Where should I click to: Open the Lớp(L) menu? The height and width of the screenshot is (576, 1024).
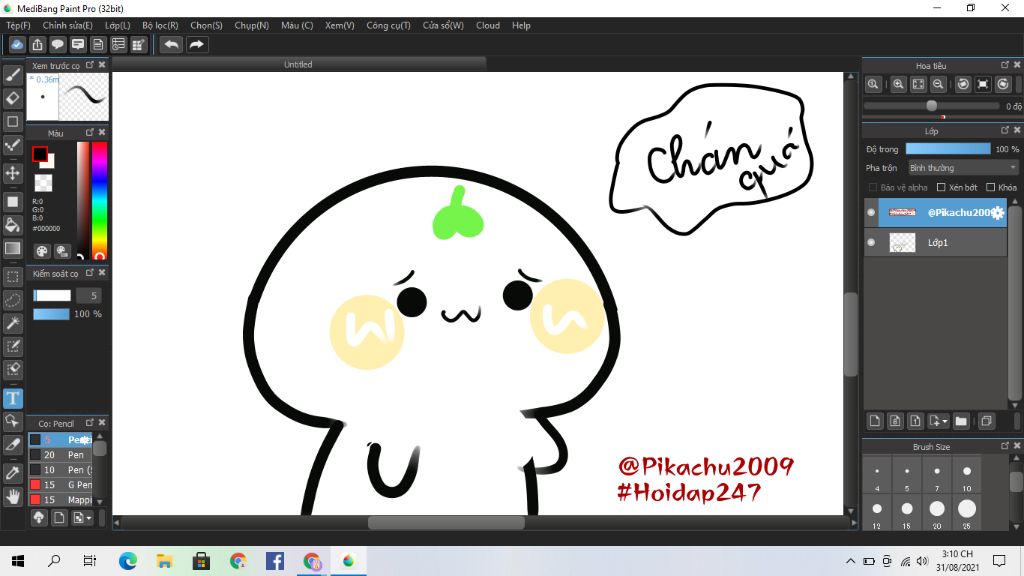click(x=118, y=25)
